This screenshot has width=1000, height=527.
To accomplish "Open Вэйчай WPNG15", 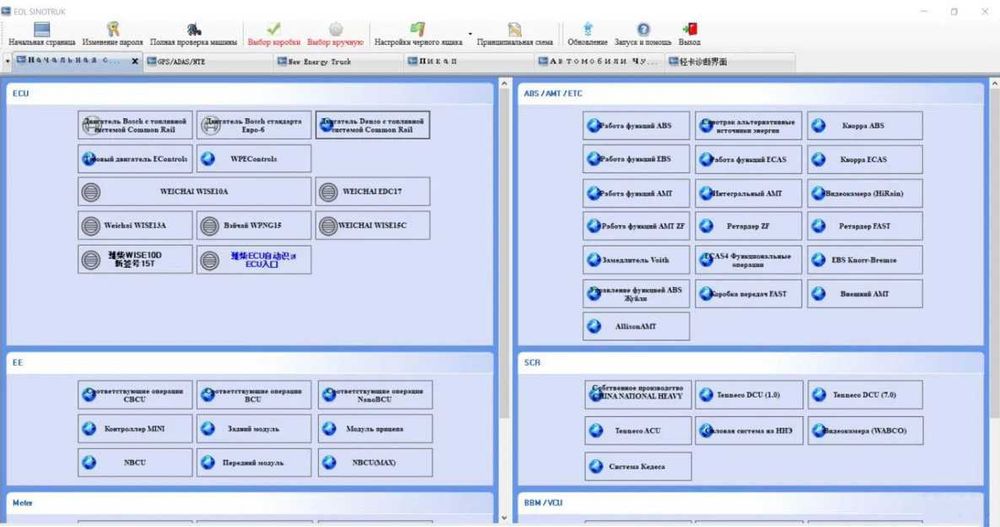I will [254, 225].
